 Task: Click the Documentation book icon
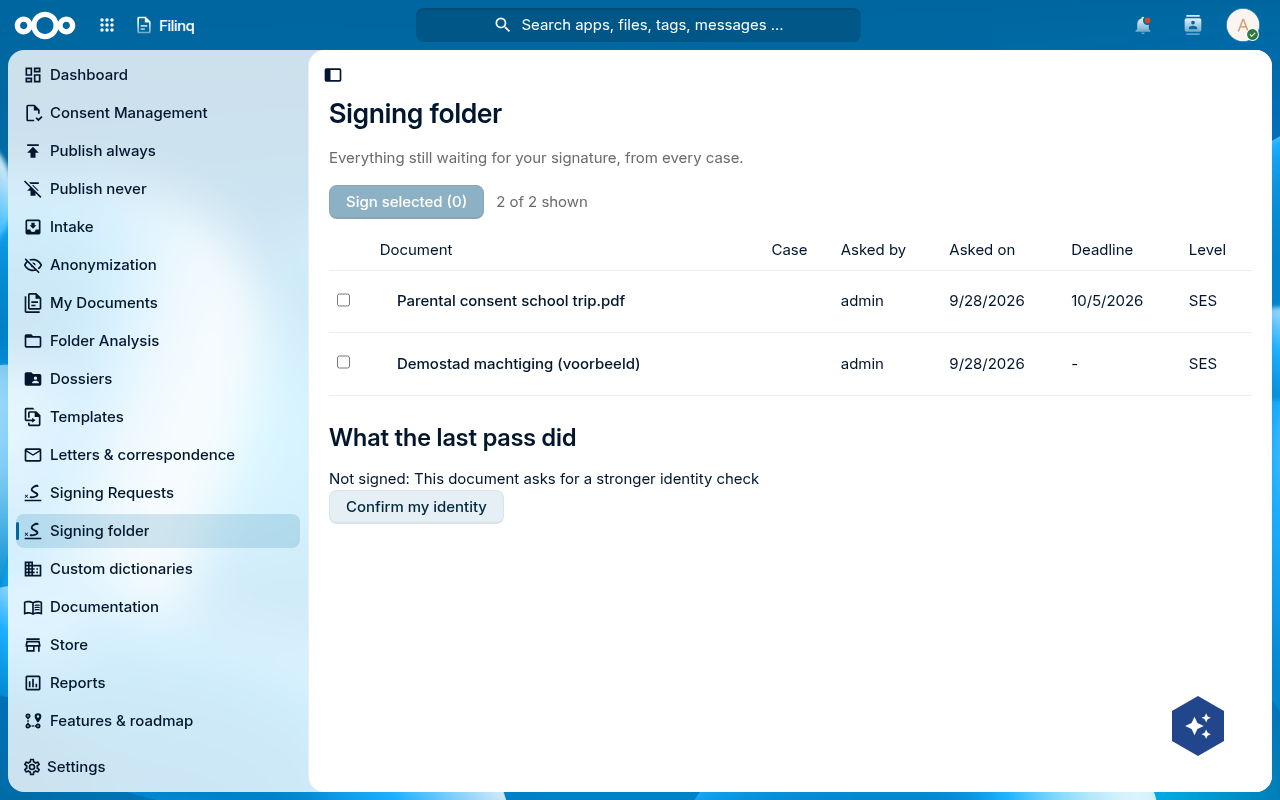coord(33,607)
